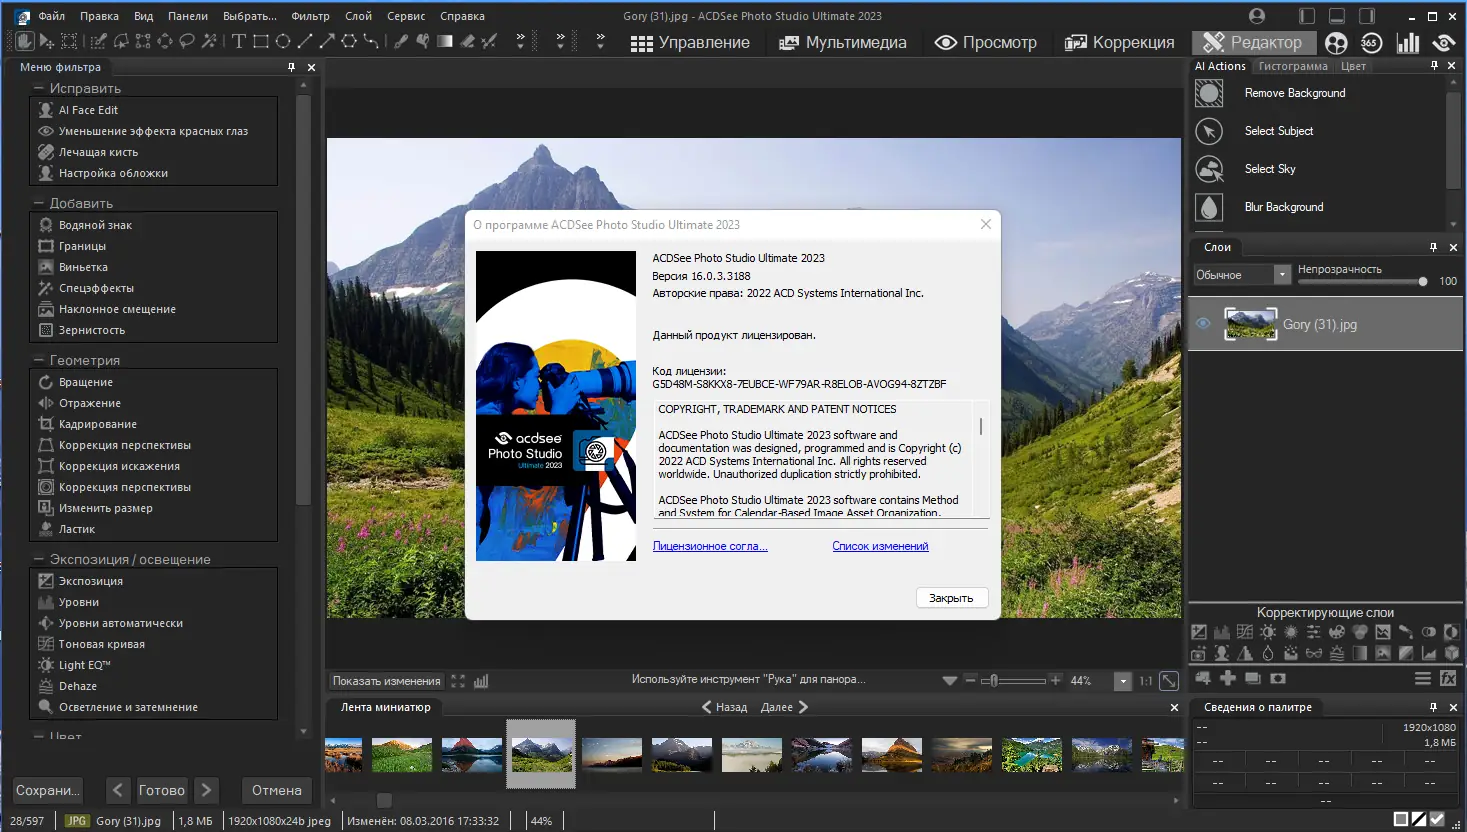Open the Dashboard bar-chart mode icon

1408,42
